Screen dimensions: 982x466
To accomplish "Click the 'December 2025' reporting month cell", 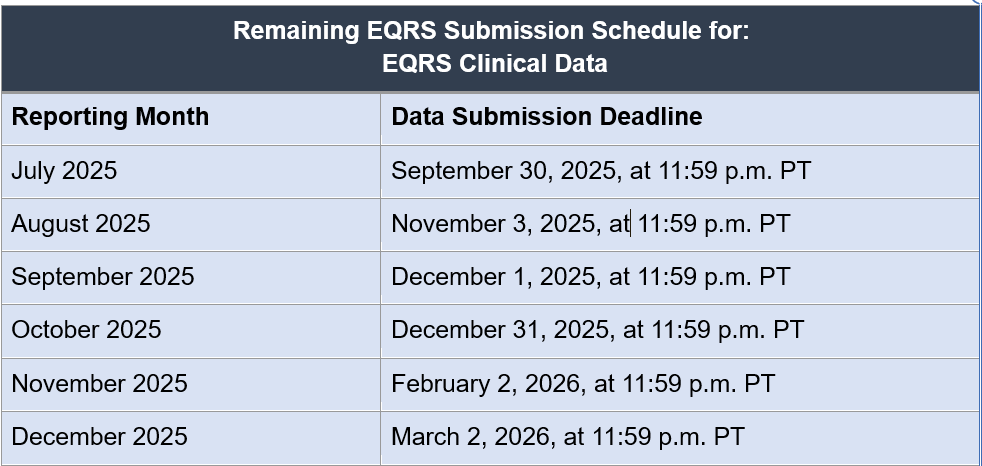I will (x=99, y=436).
